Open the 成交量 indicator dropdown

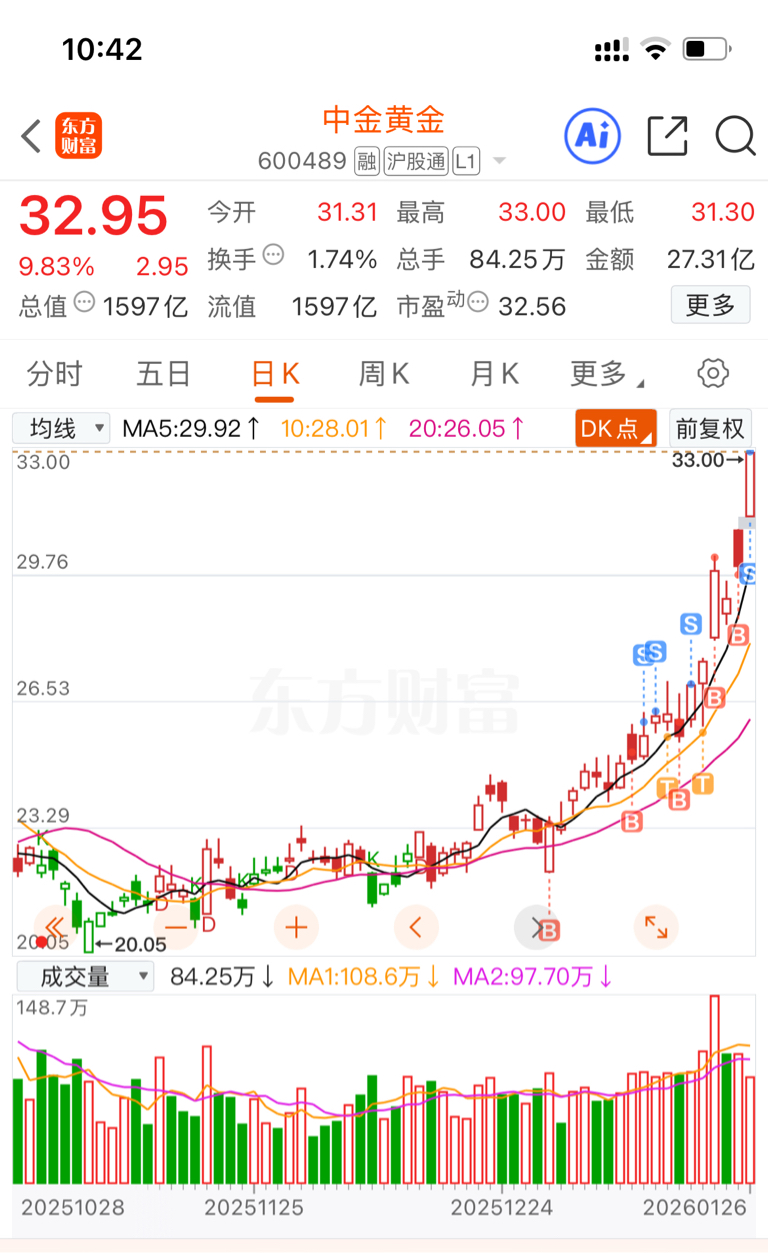[x=83, y=976]
